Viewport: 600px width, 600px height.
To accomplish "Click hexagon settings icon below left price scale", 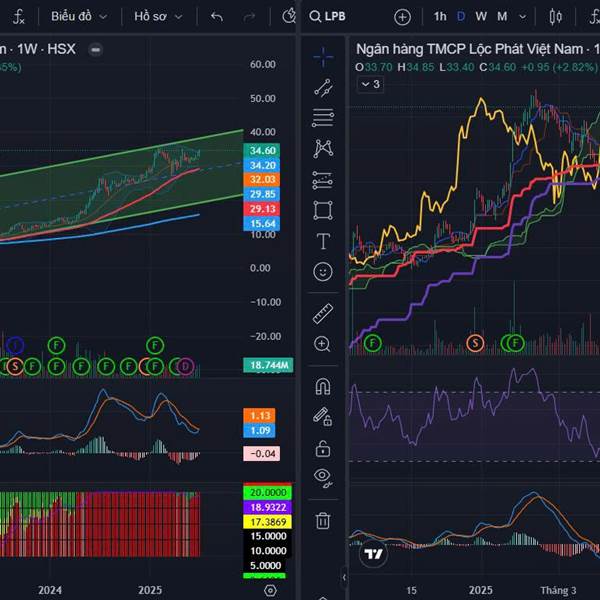I will coord(270,590).
